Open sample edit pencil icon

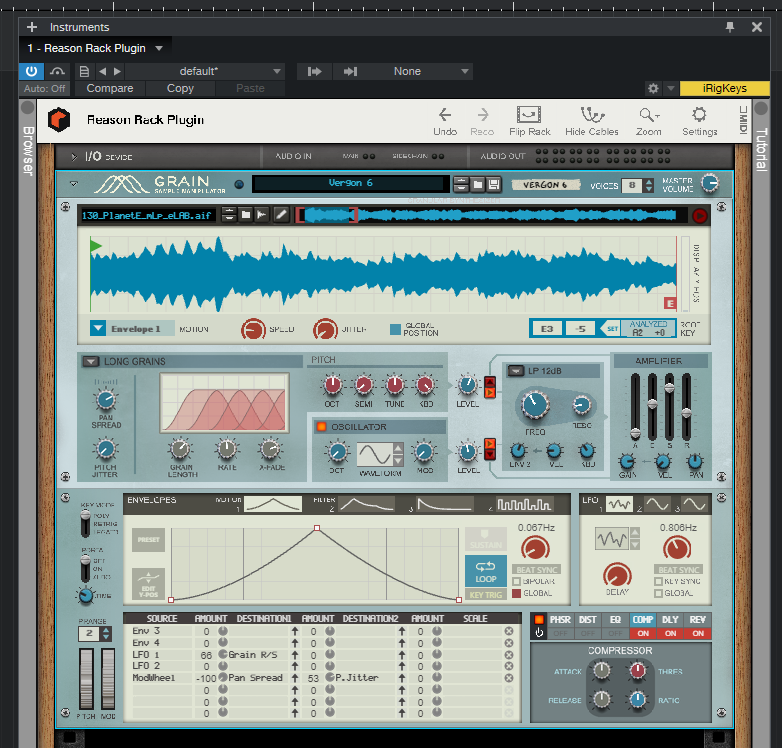click(x=281, y=215)
